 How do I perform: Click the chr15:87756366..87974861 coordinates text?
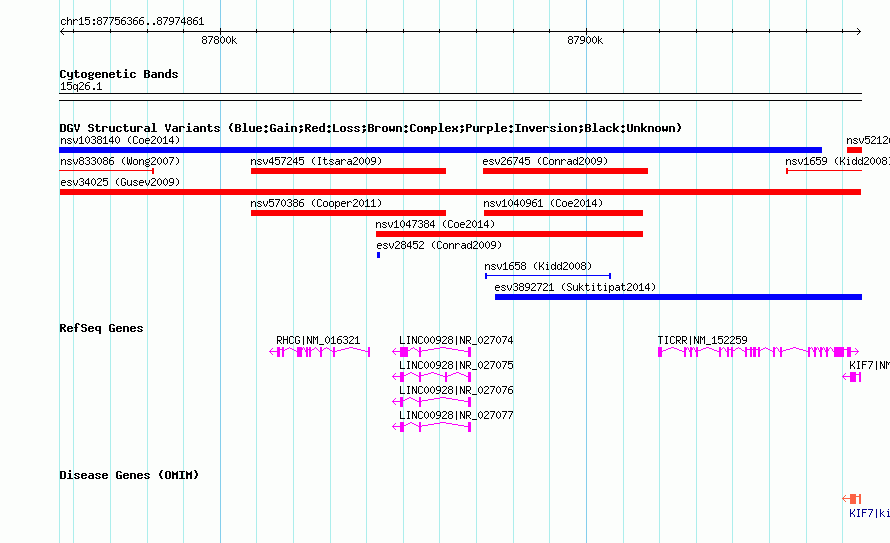(132, 21)
